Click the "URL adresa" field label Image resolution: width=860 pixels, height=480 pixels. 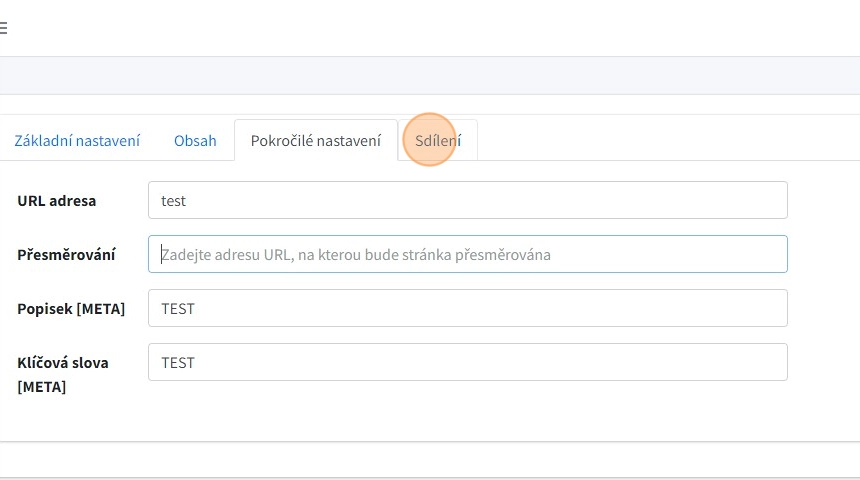click(57, 200)
